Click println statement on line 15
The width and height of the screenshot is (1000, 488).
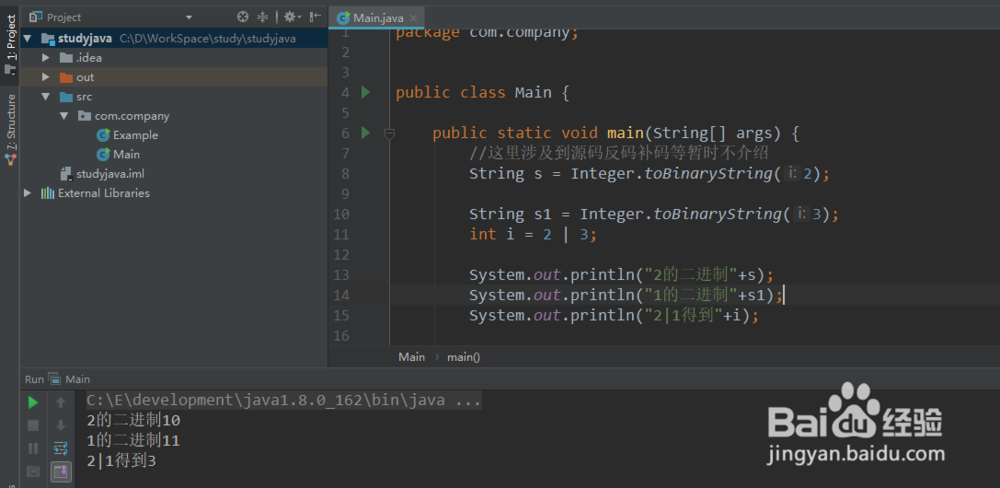pyautogui.click(x=614, y=315)
